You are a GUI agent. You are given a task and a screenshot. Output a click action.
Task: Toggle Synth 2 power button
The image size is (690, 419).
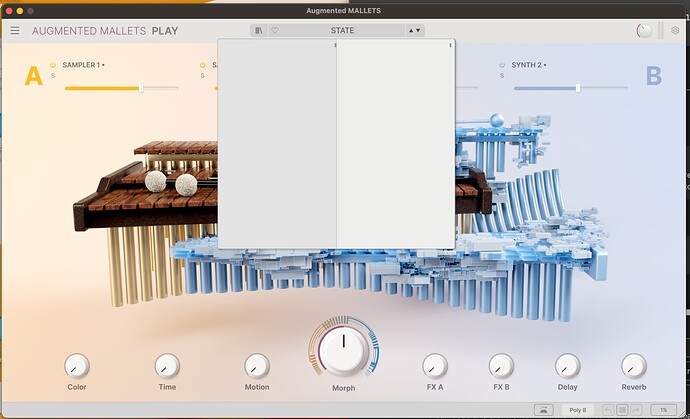(x=502, y=65)
